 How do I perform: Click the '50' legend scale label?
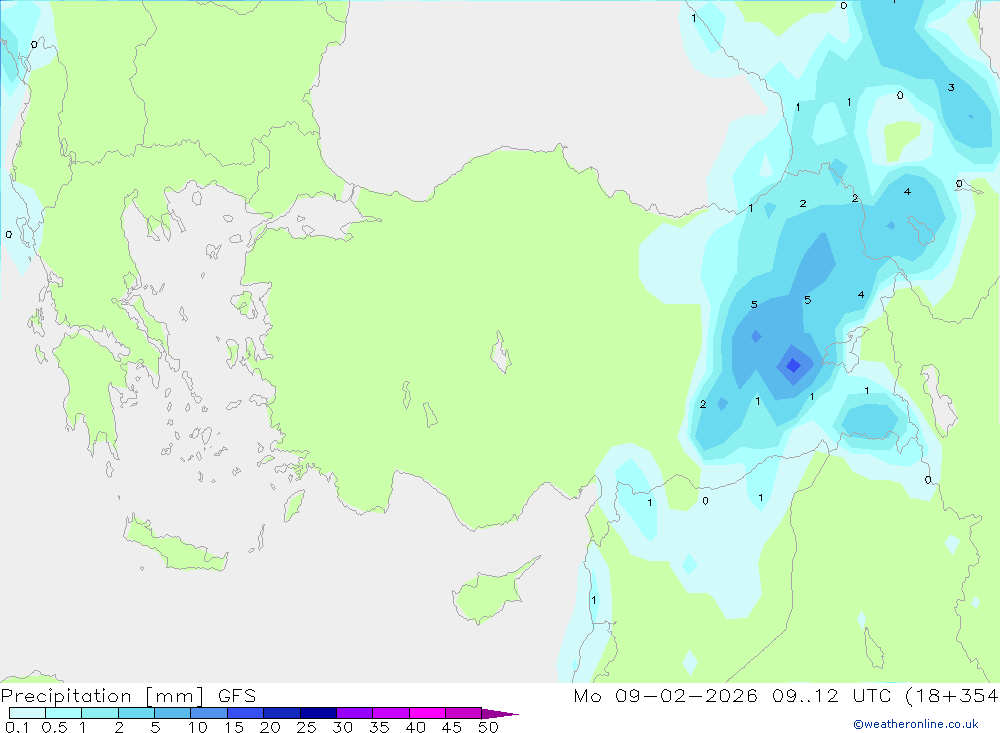pos(488,727)
